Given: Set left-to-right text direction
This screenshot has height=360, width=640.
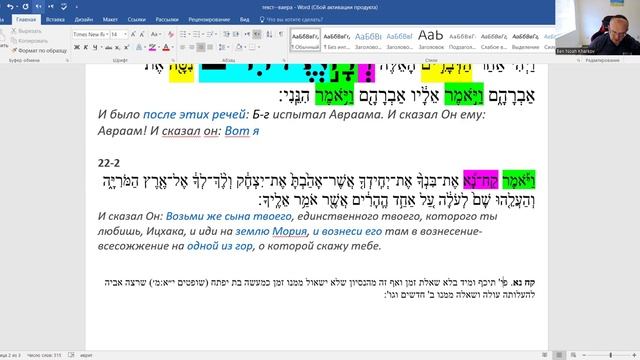Looking at the screenshot, I should click(247, 34).
